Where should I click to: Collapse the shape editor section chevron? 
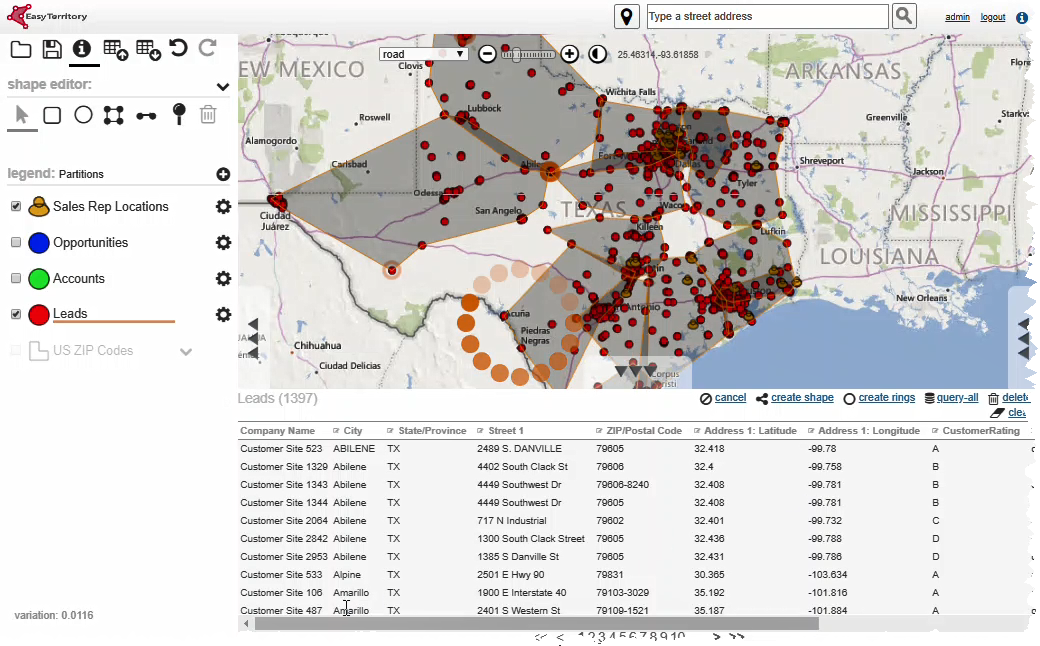223,86
